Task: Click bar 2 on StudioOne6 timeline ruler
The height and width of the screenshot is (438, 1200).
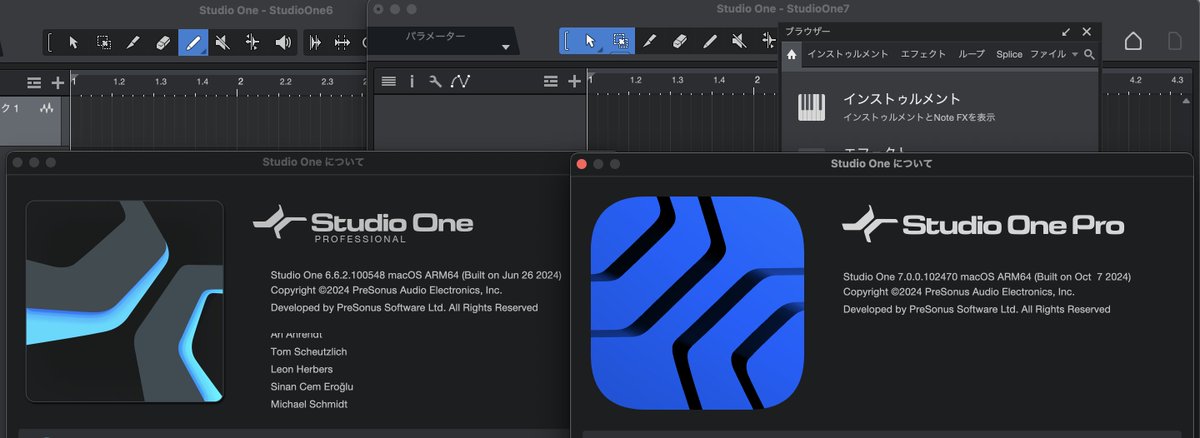Action: click(240, 81)
